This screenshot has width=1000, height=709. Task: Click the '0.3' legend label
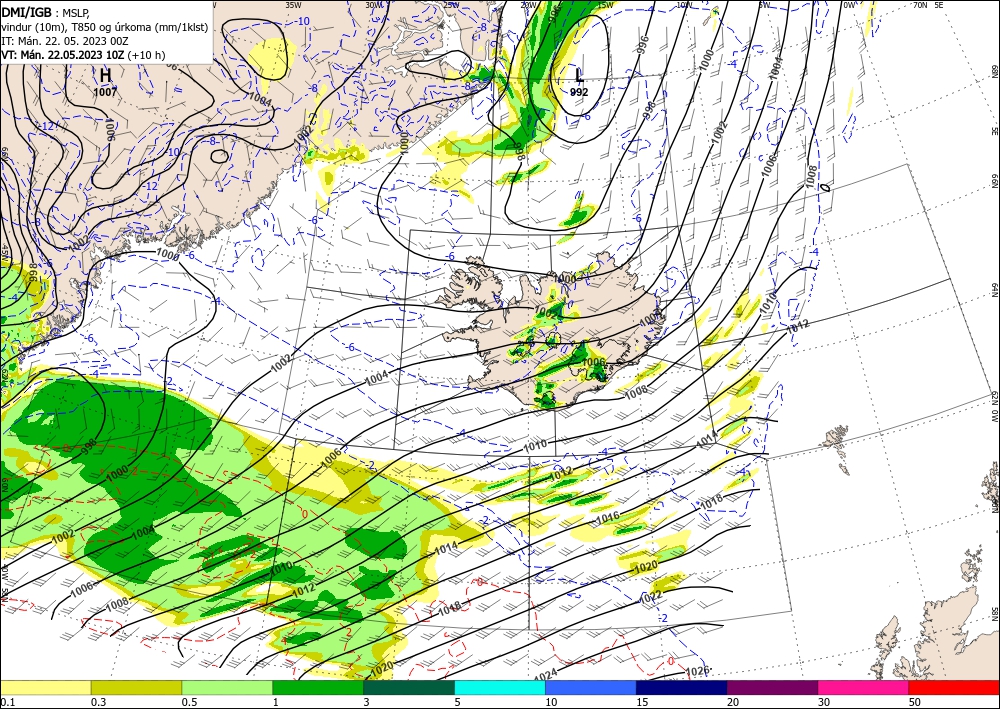coord(98,702)
